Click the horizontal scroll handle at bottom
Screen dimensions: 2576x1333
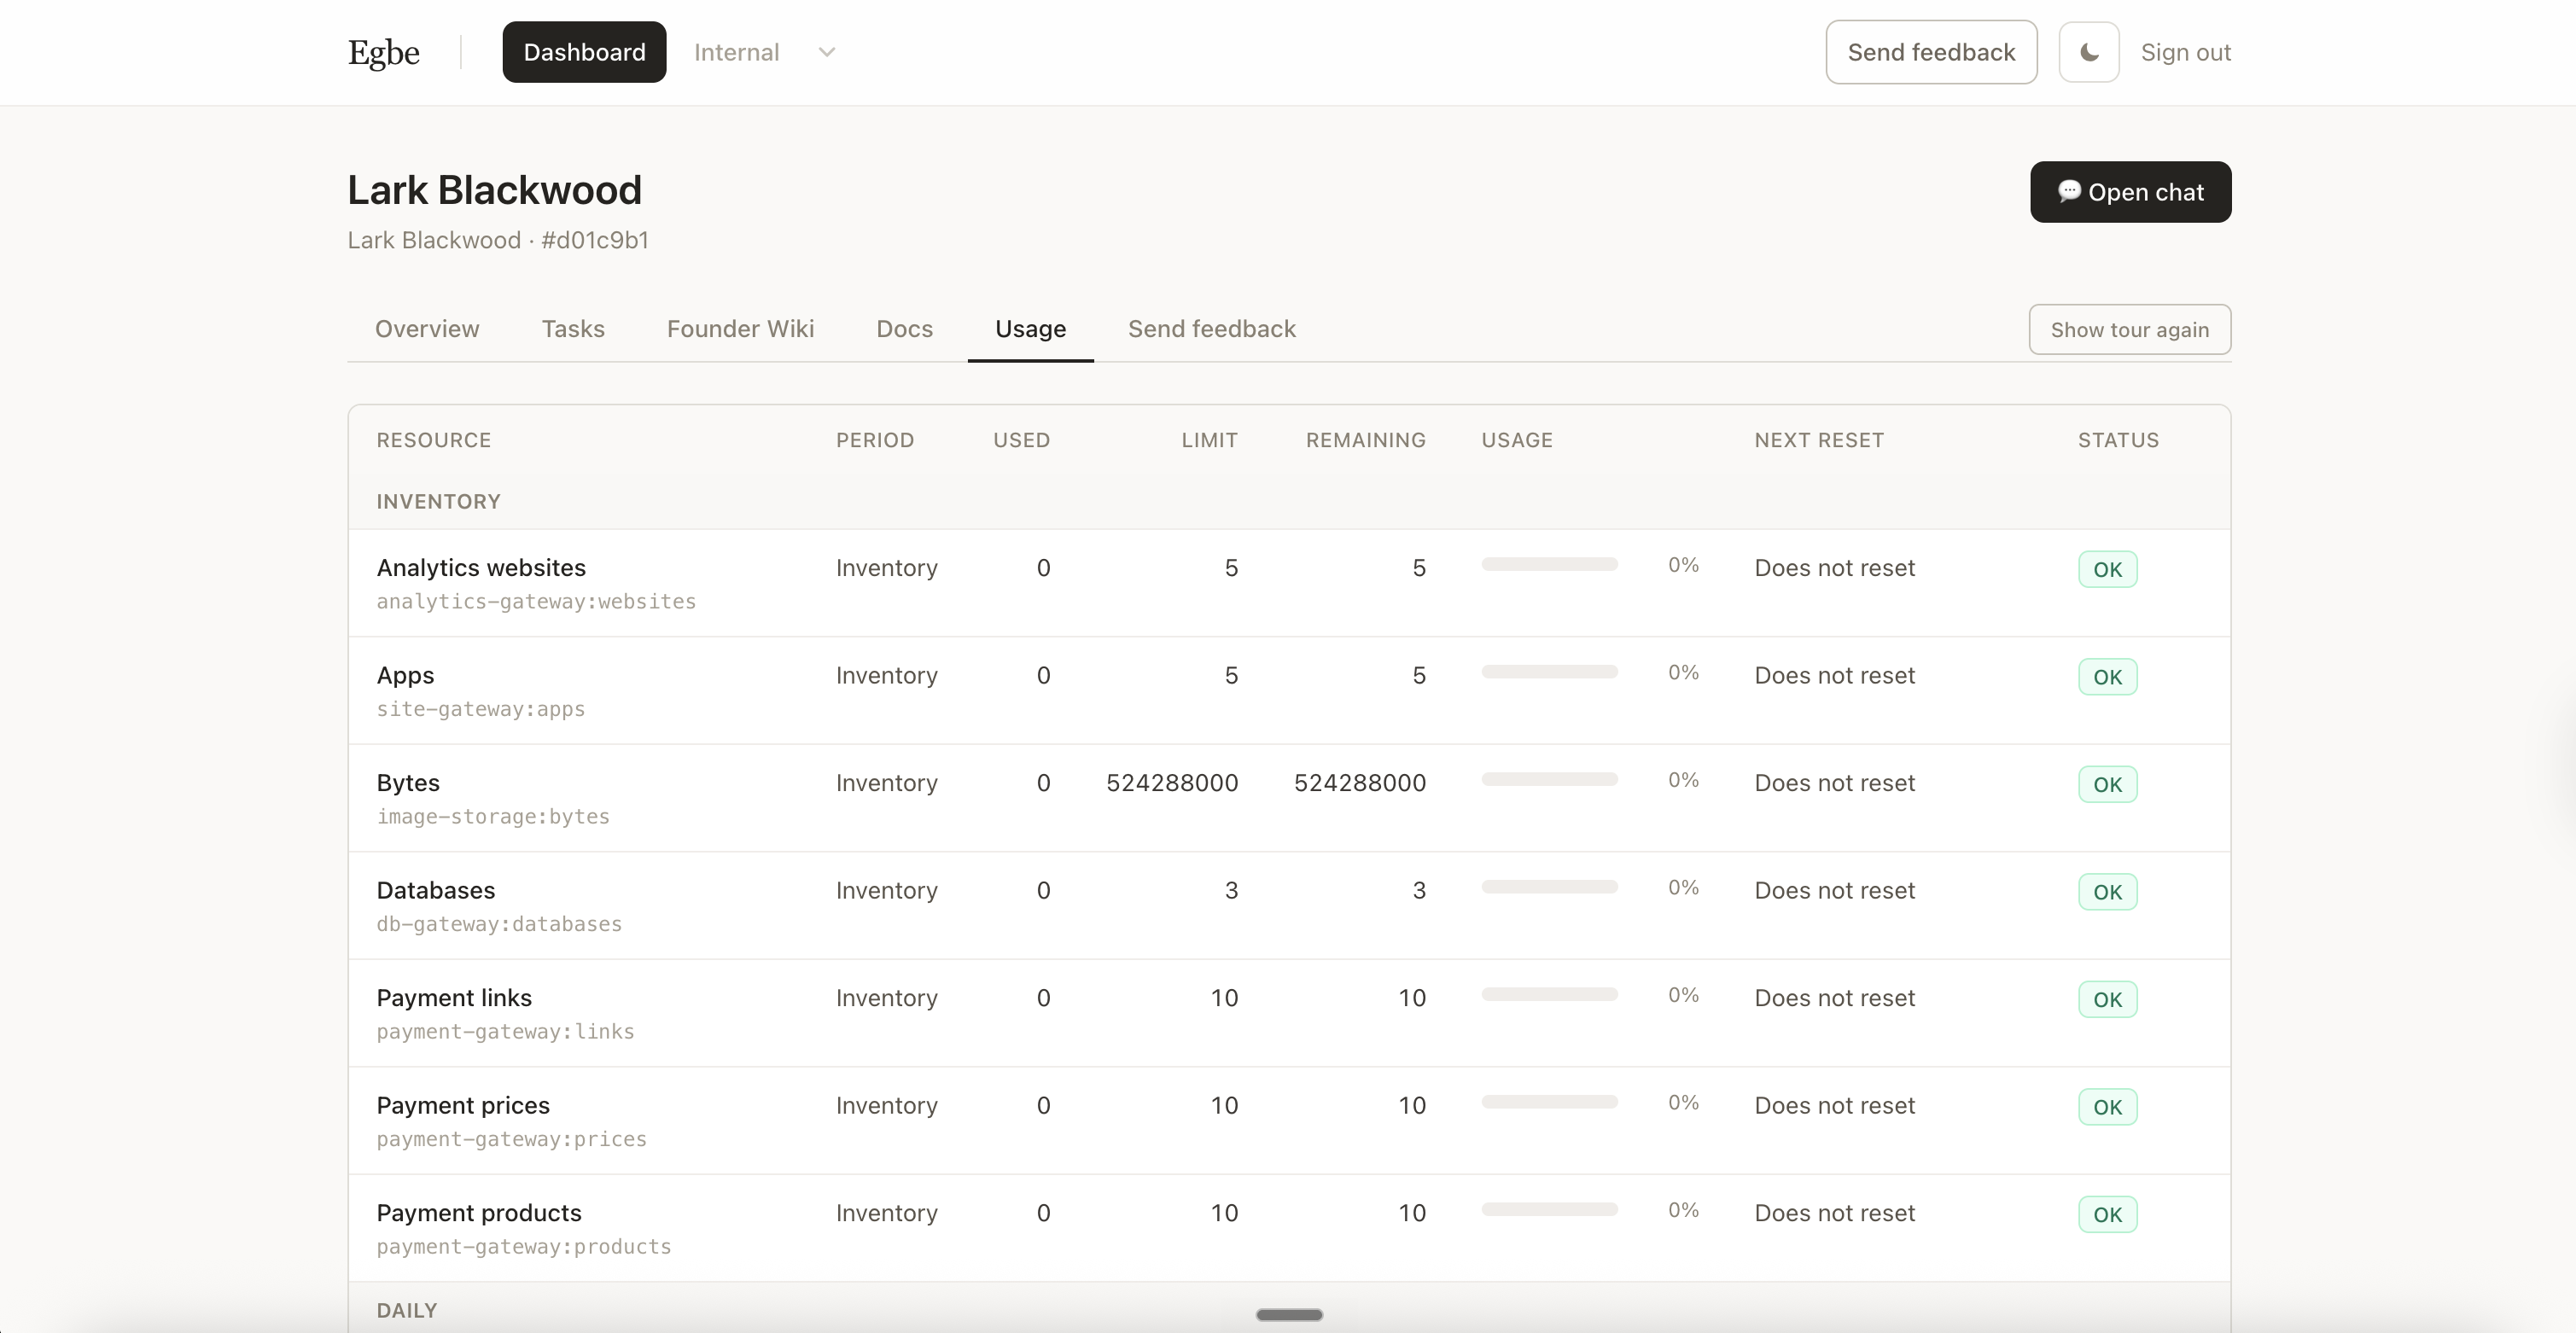[1289, 1315]
